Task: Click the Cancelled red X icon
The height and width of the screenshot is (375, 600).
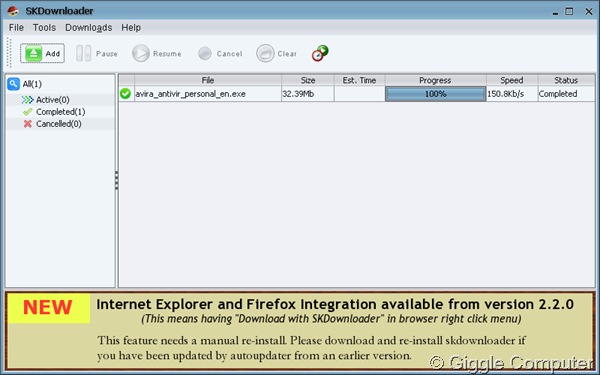Action: 27,124
